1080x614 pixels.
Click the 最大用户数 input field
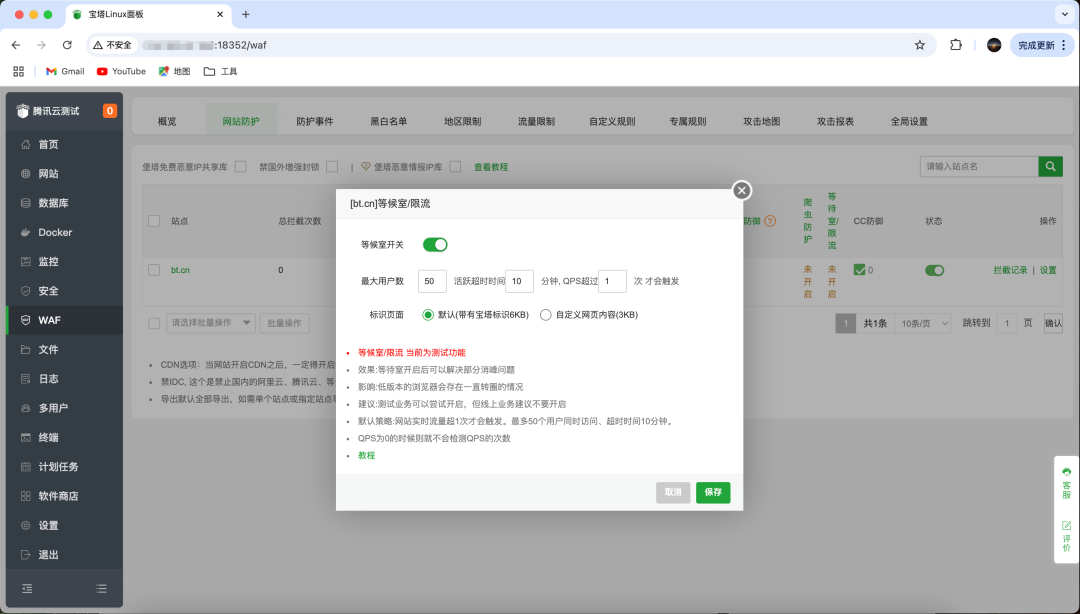[432, 281]
